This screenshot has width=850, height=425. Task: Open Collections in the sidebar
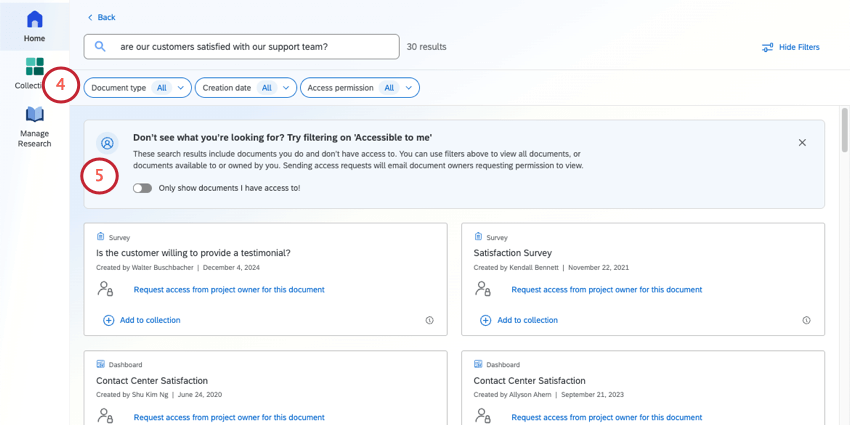click(x=34, y=68)
